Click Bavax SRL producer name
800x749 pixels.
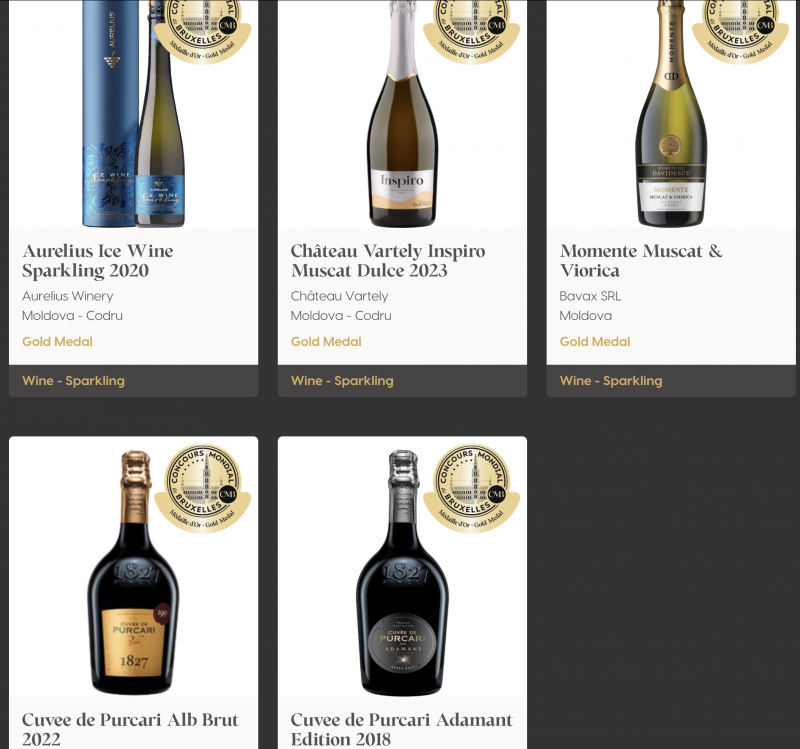click(590, 296)
